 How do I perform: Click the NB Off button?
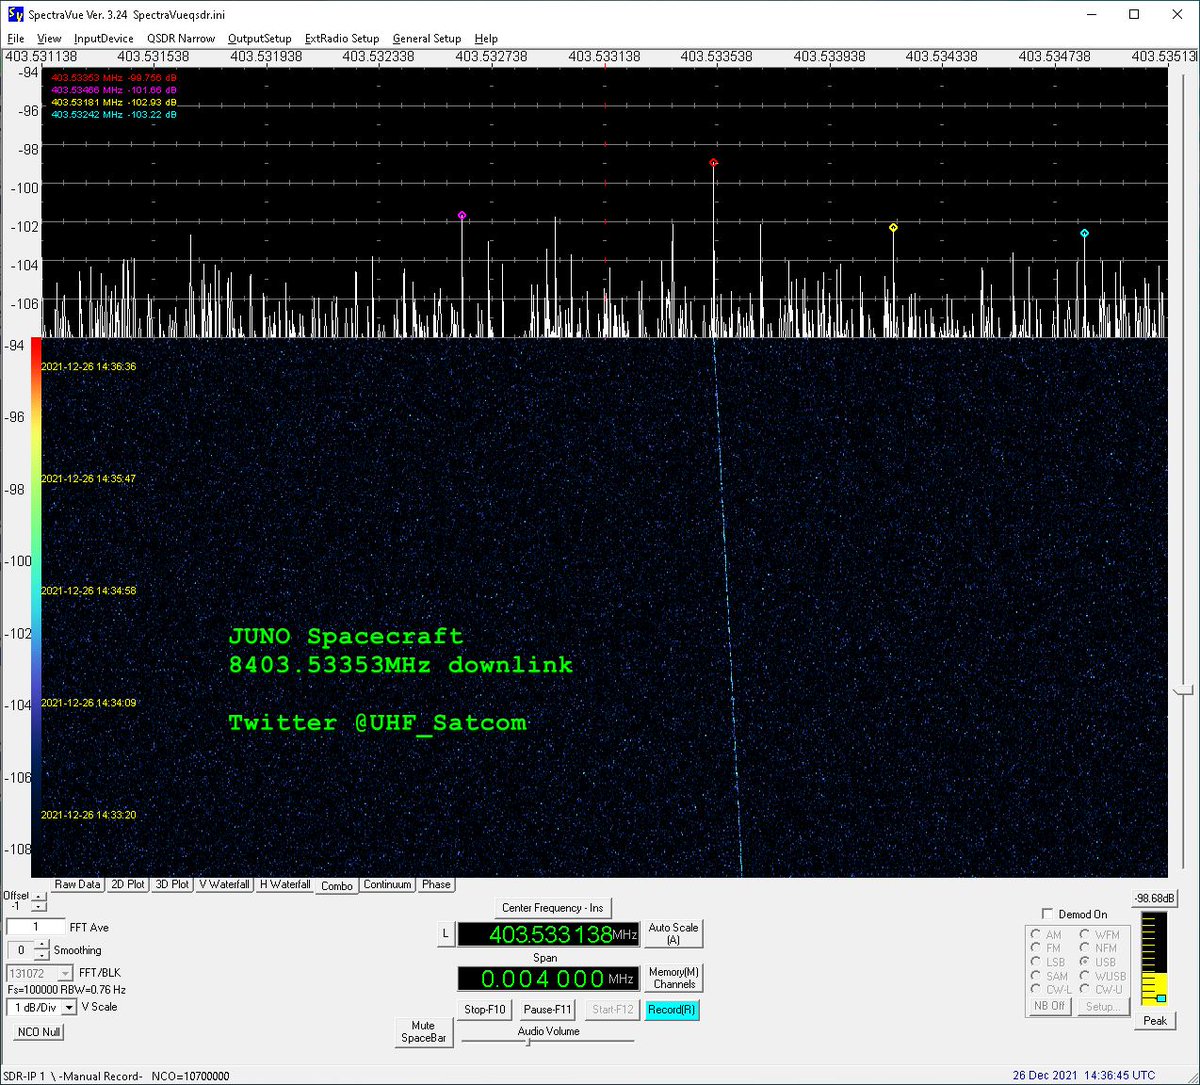[x=1049, y=1006]
